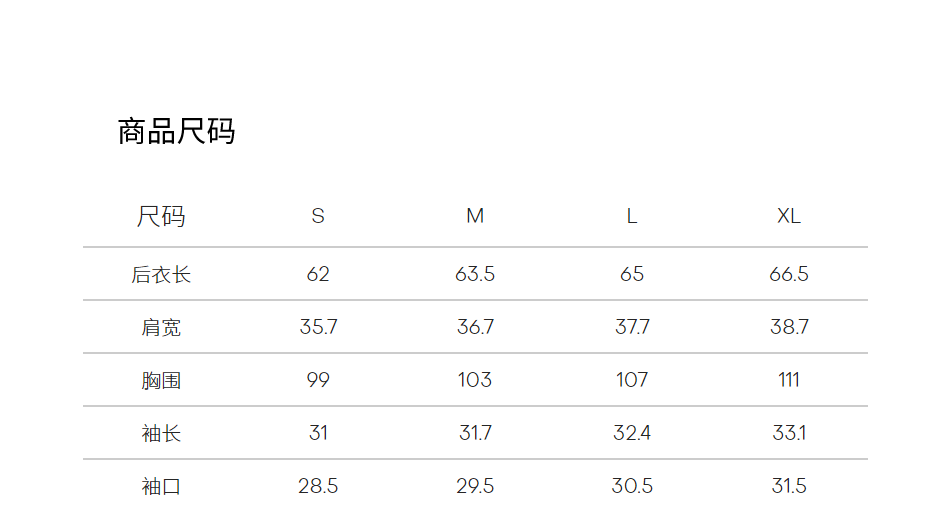
Task: Select the 肩宽 row label
Action: point(161,327)
